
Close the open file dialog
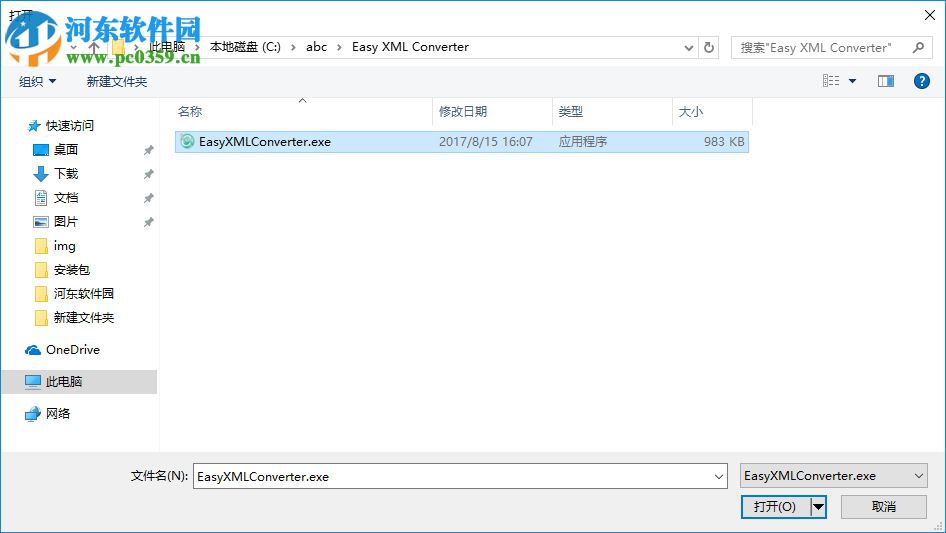(930, 15)
